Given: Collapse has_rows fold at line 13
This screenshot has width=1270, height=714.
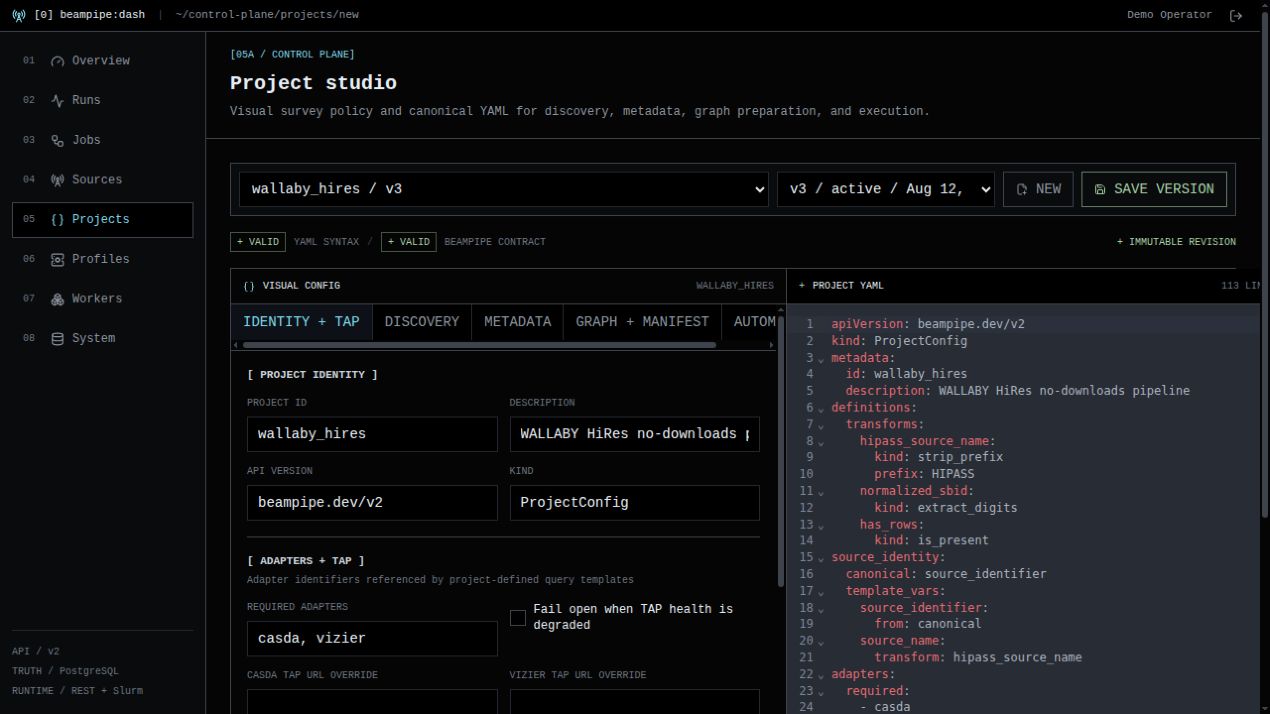Looking at the screenshot, I should pyautogui.click(x=821, y=525).
